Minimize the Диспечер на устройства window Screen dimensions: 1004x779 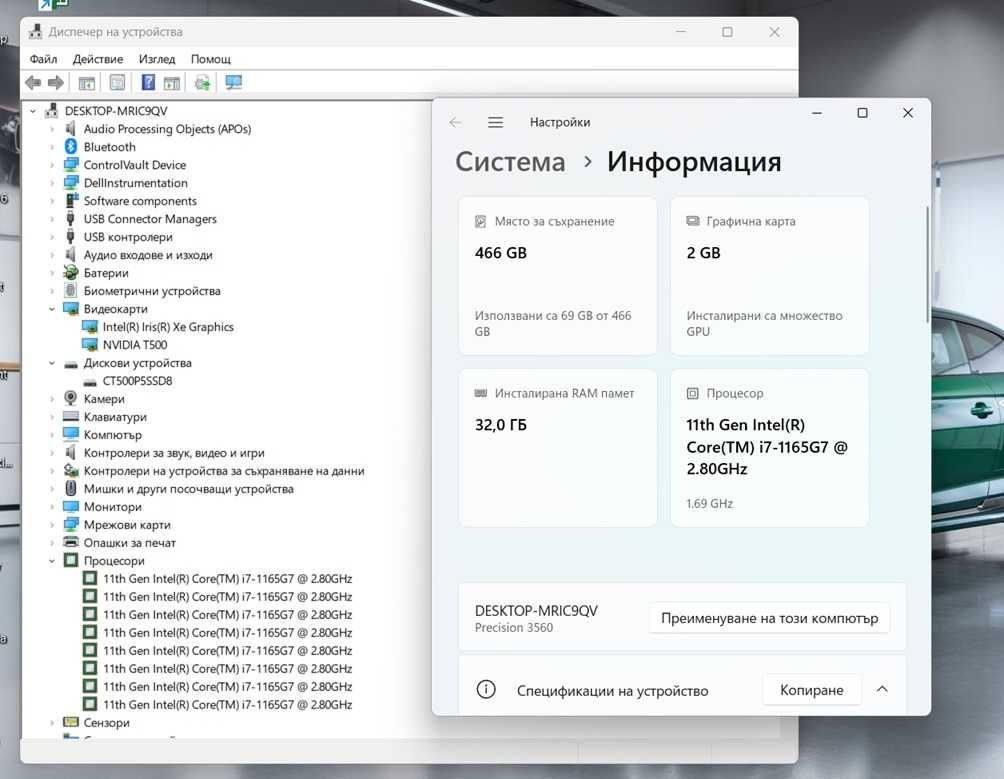pyautogui.click(x=681, y=31)
